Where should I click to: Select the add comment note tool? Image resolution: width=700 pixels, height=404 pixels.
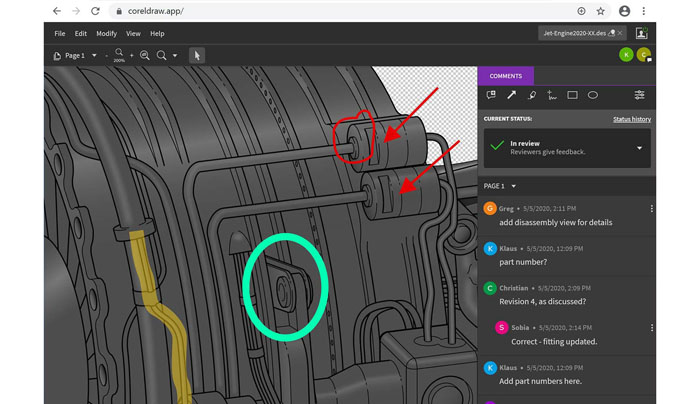(x=491, y=95)
